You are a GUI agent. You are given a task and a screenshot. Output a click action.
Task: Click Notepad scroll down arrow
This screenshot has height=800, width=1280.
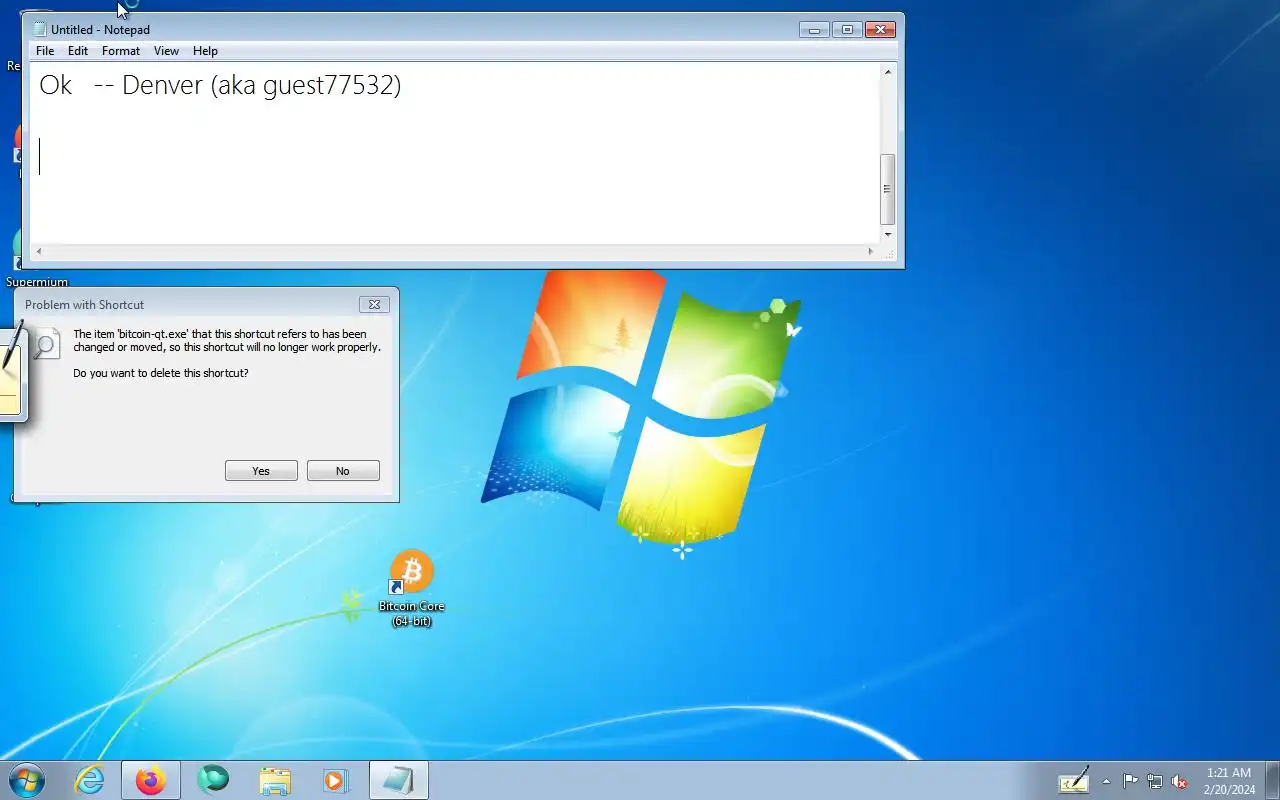tap(887, 235)
